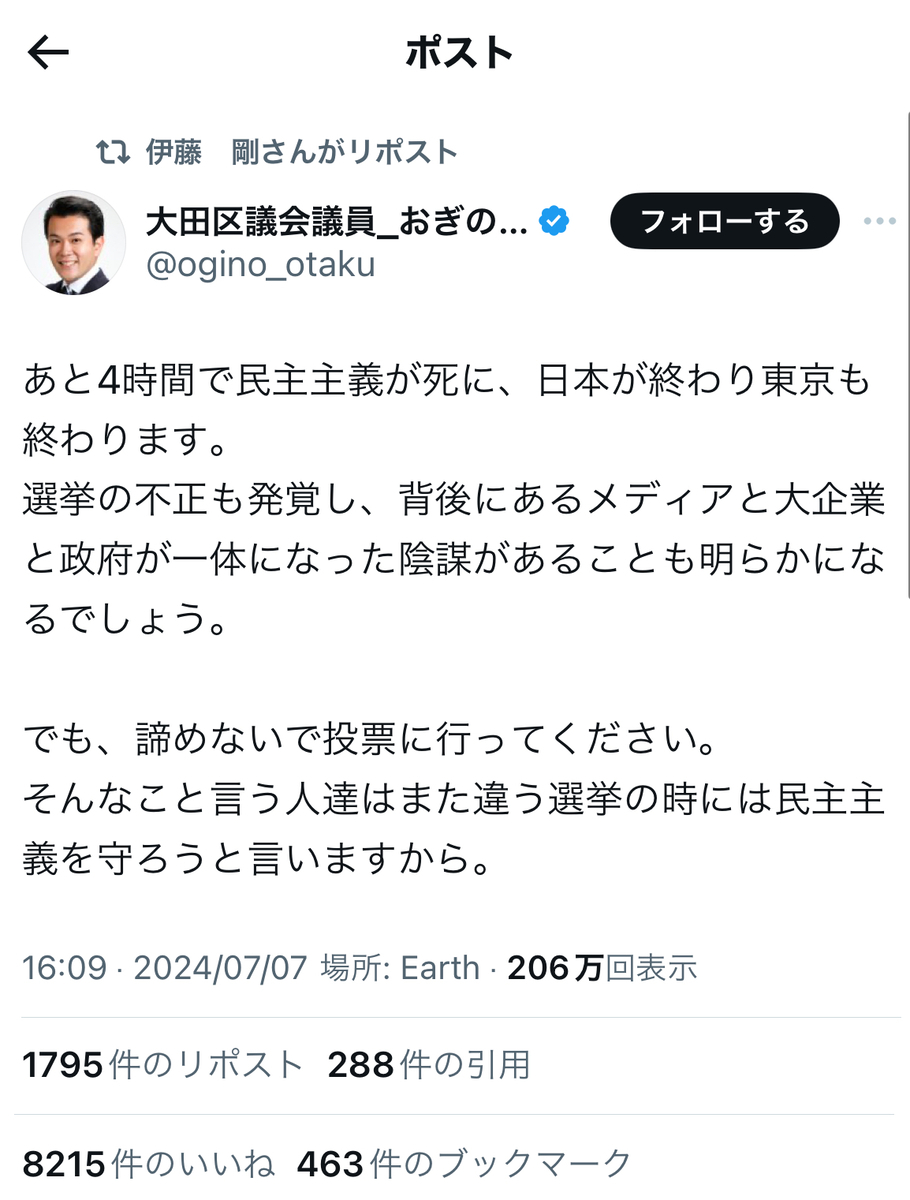
Task: Tap the repost arrows icon above the post
Action: 112,152
